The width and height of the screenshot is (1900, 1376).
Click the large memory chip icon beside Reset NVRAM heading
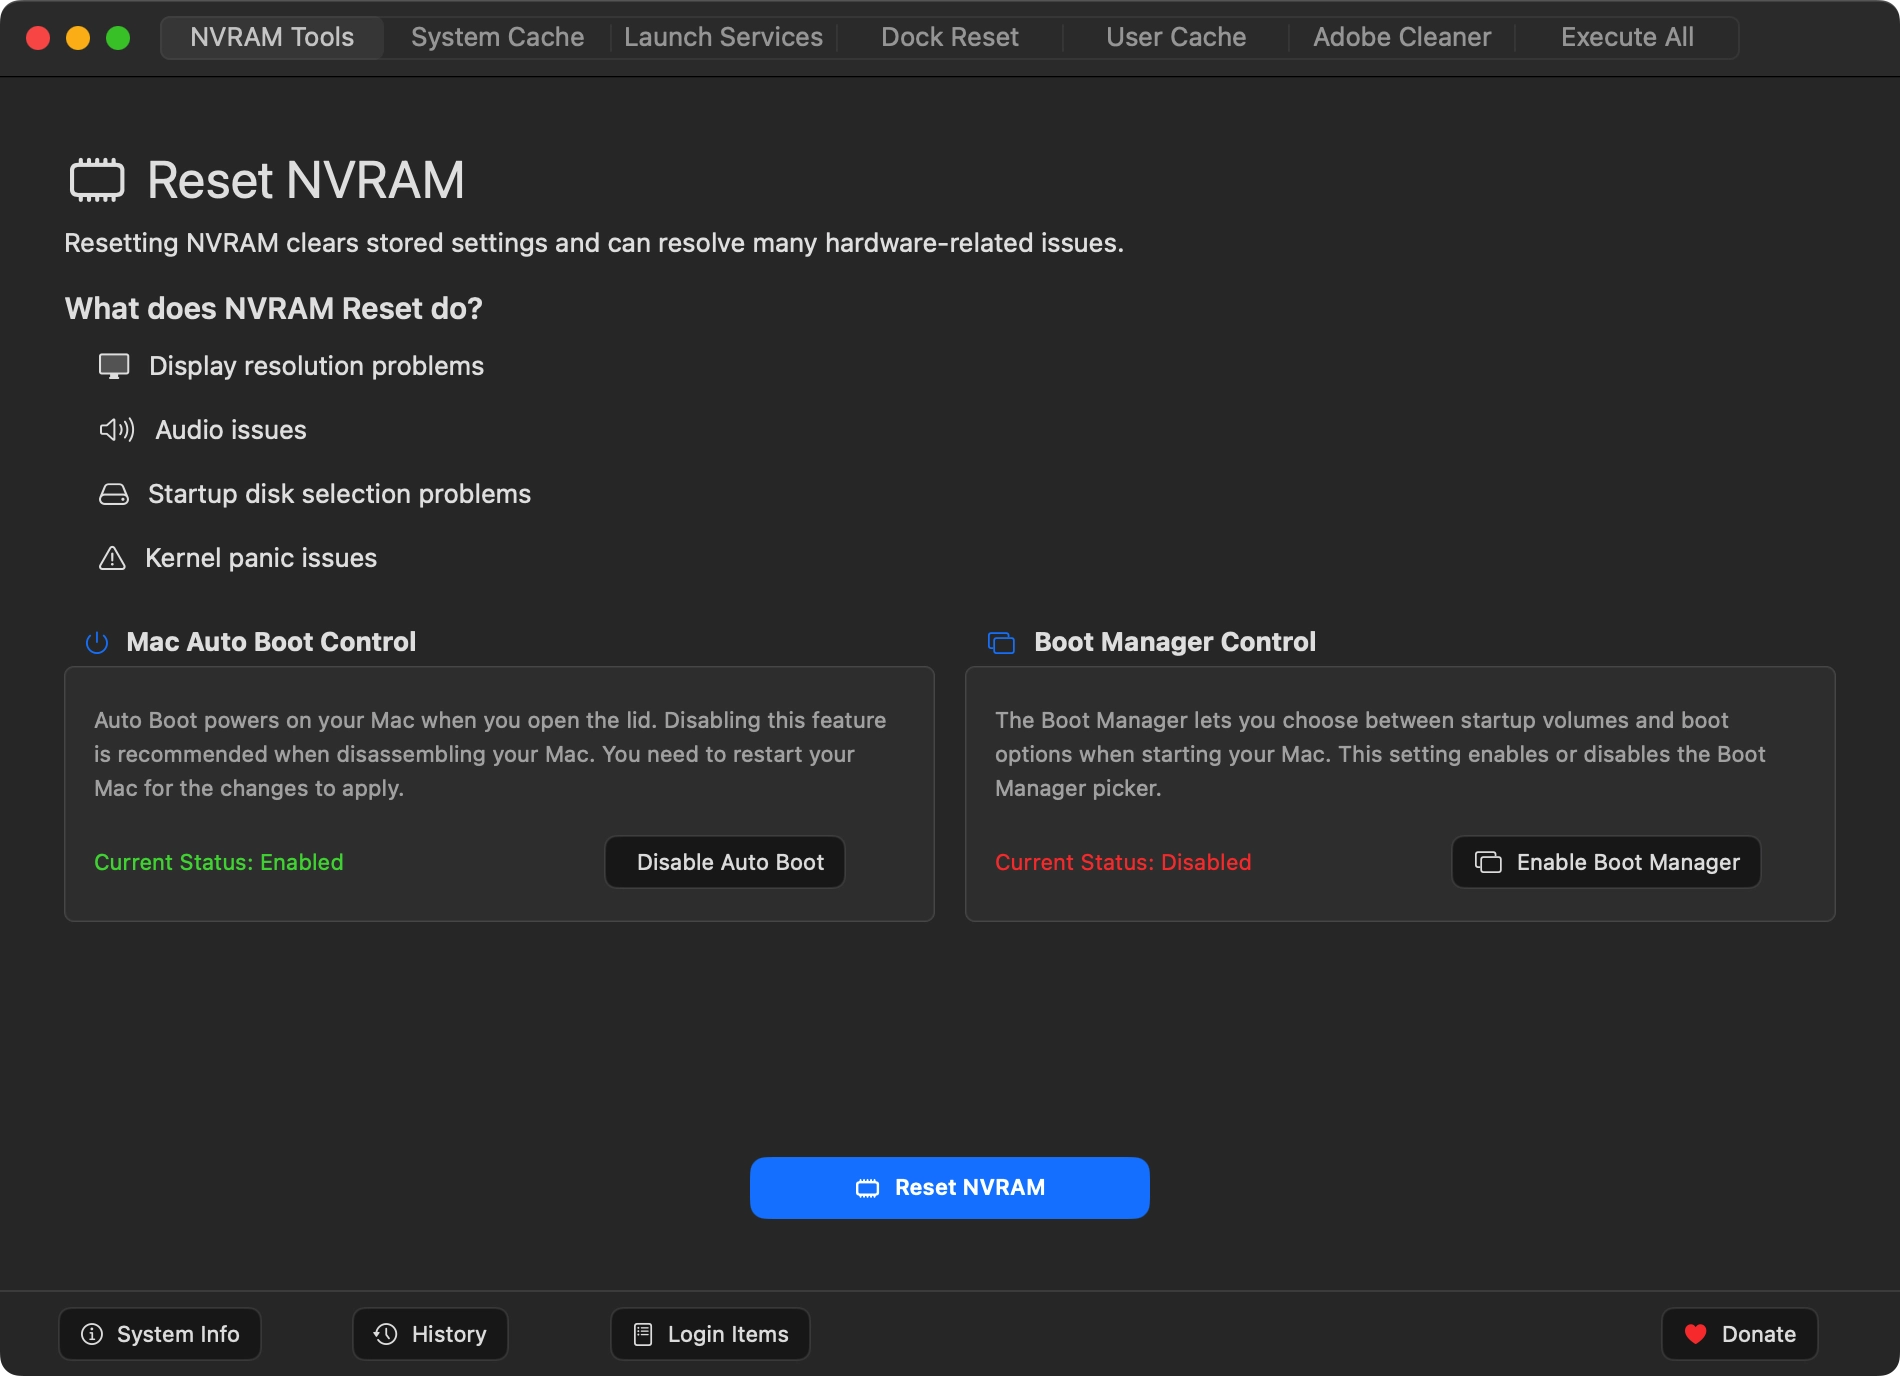tap(97, 180)
